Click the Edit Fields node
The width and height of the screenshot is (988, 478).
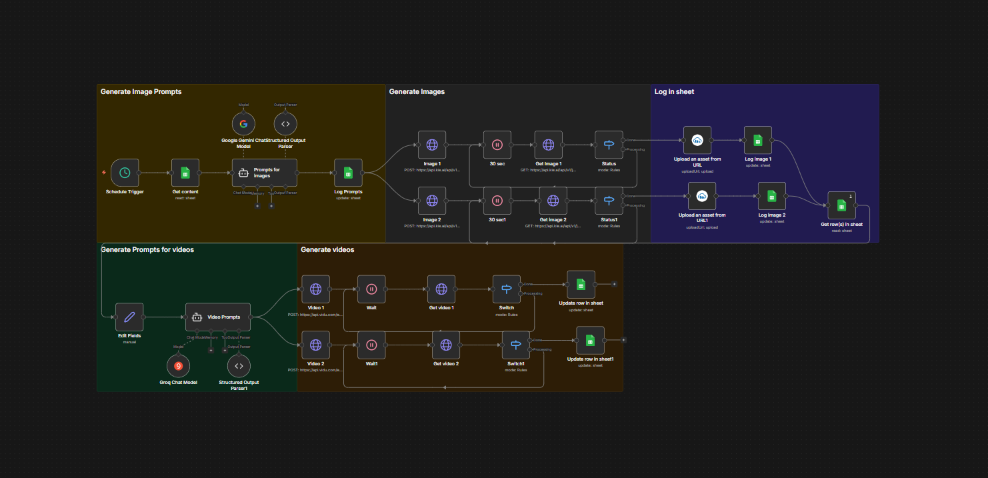[x=129, y=317]
